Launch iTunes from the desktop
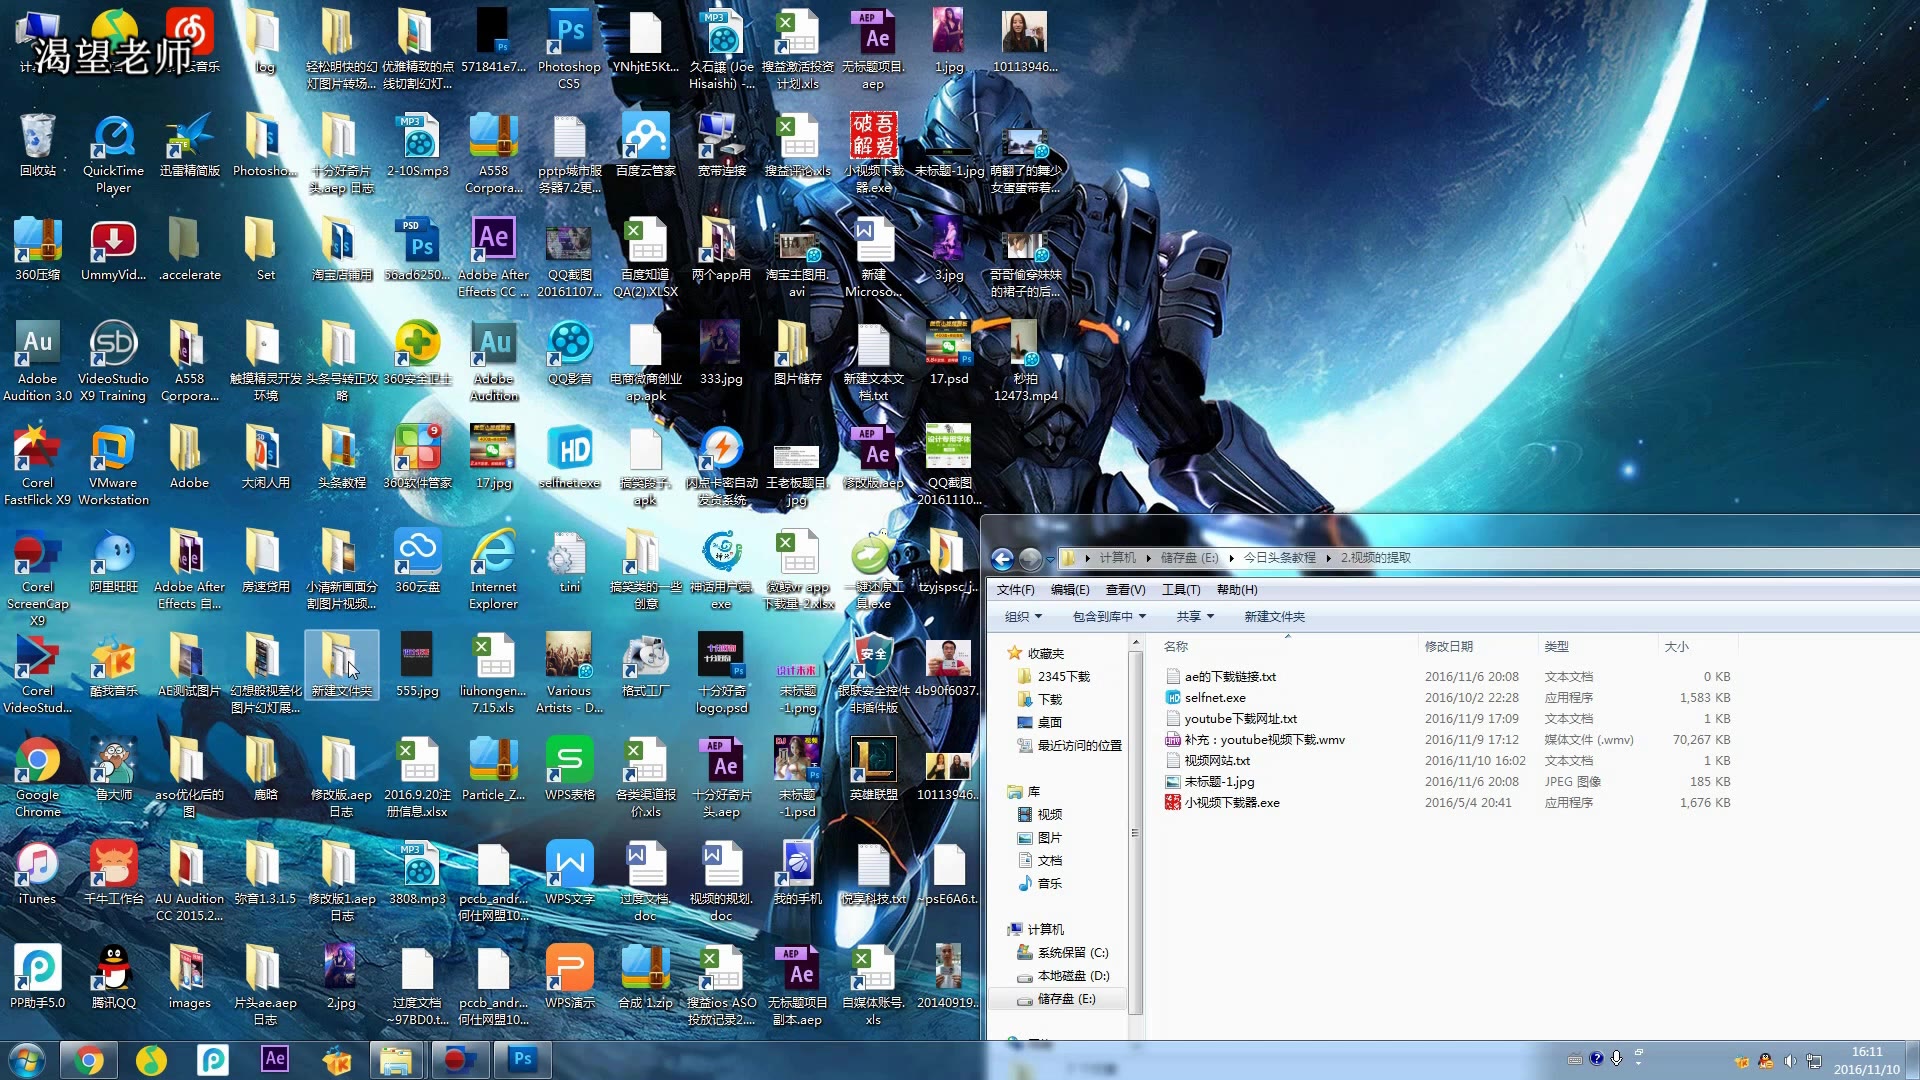The width and height of the screenshot is (1920, 1080). (x=37, y=873)
